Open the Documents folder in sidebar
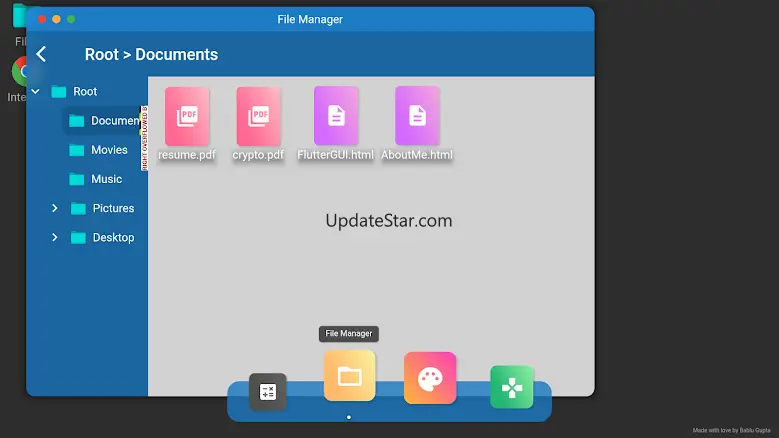The image size is (779, 438). click(104, 121)
